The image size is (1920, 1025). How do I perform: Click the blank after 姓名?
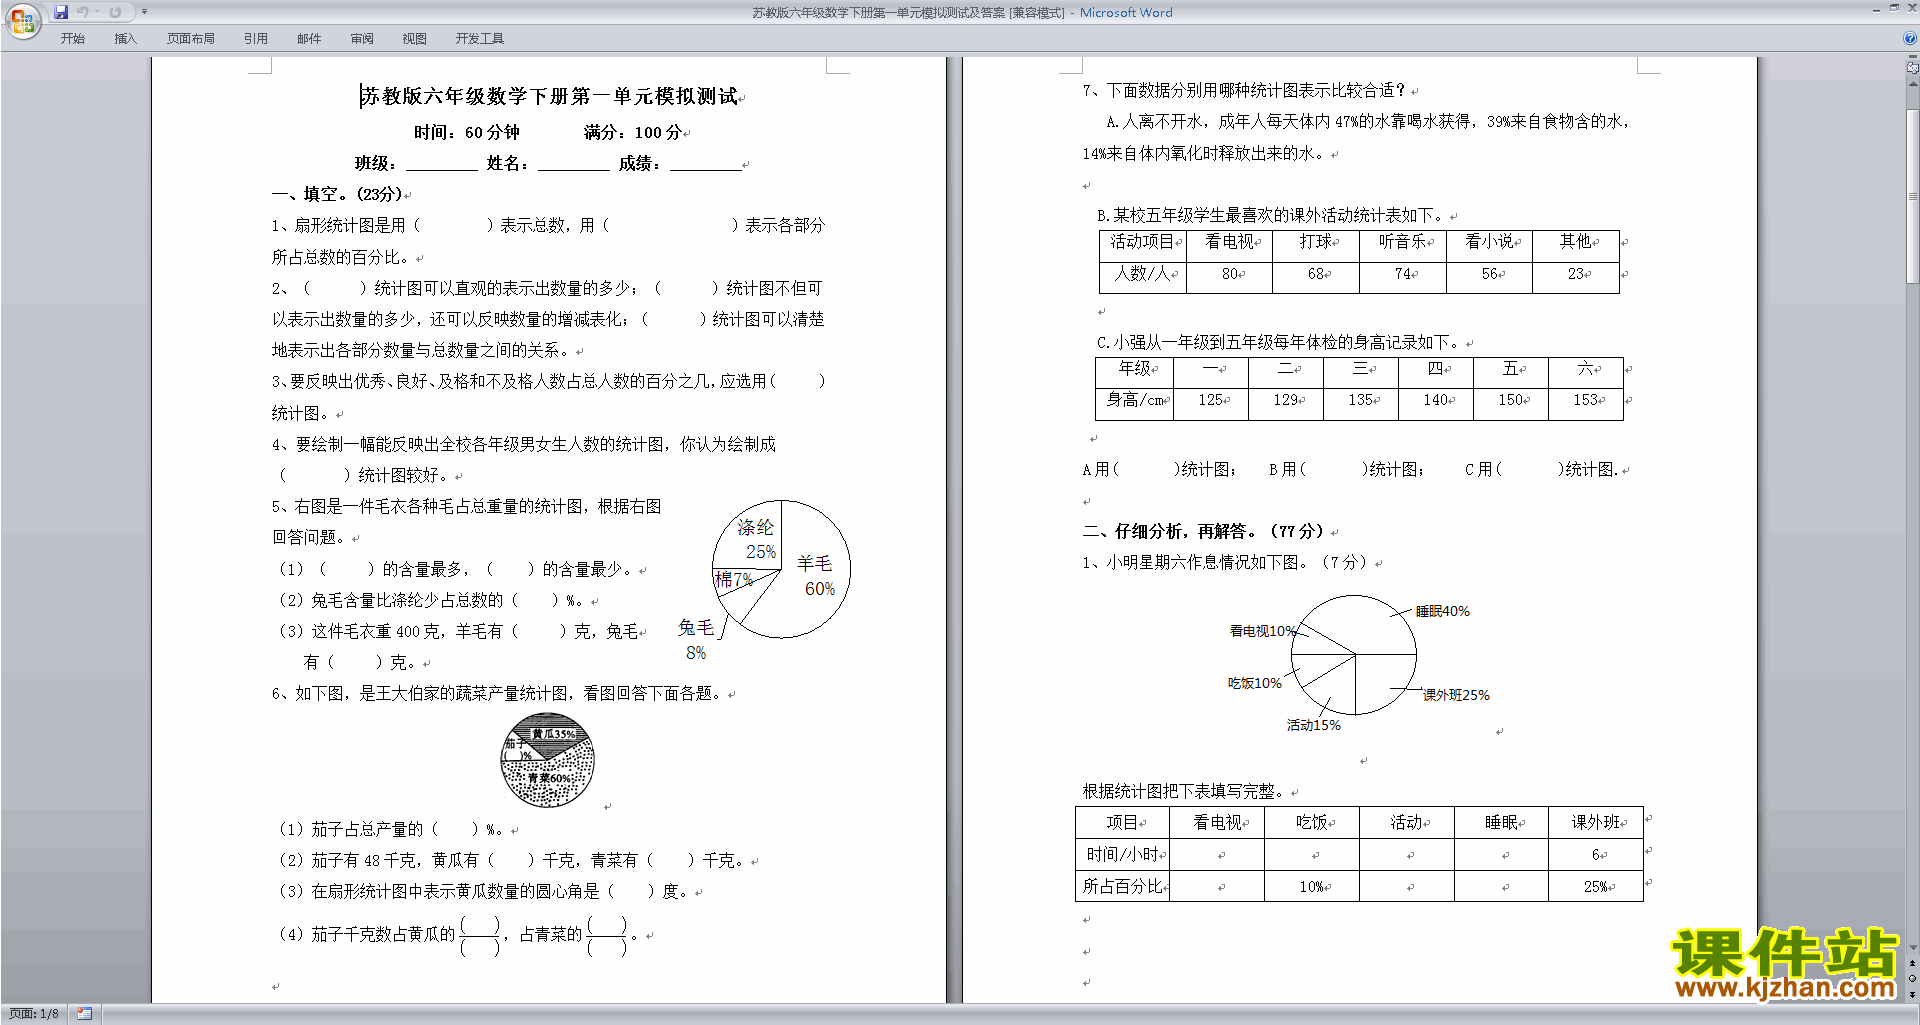click(x=574, y=164)
